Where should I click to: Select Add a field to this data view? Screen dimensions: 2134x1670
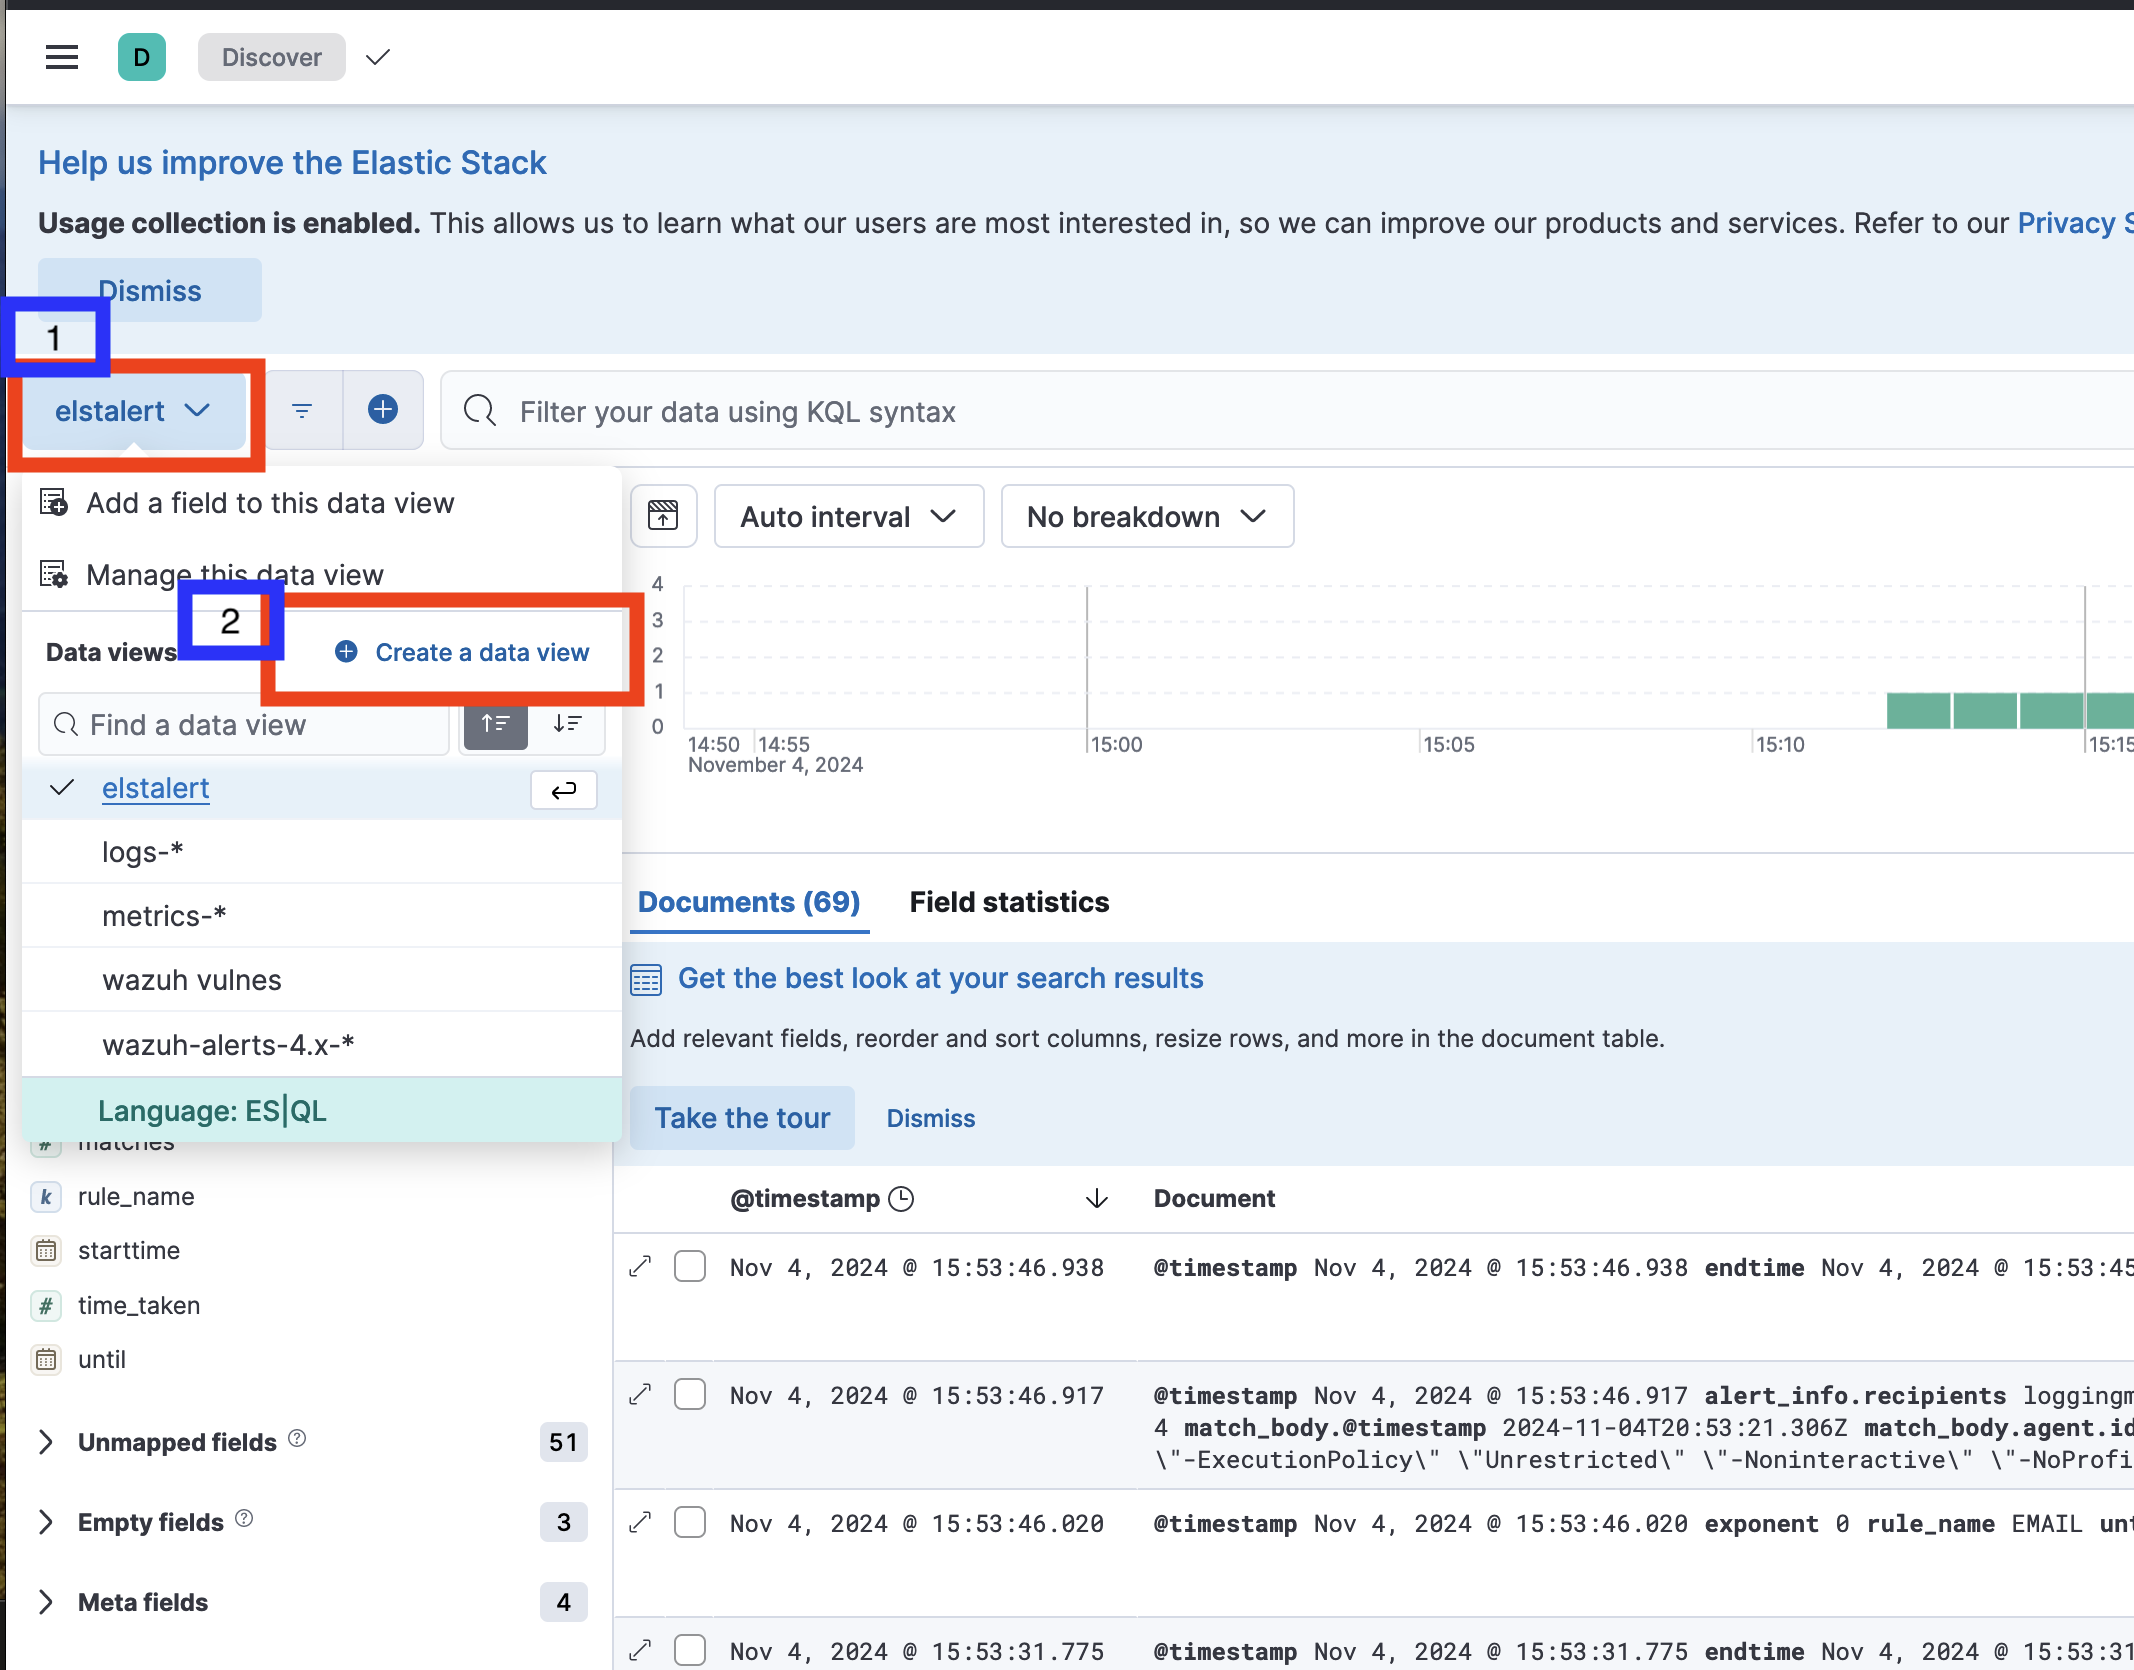pyautogui.click(x=270, y=503)
